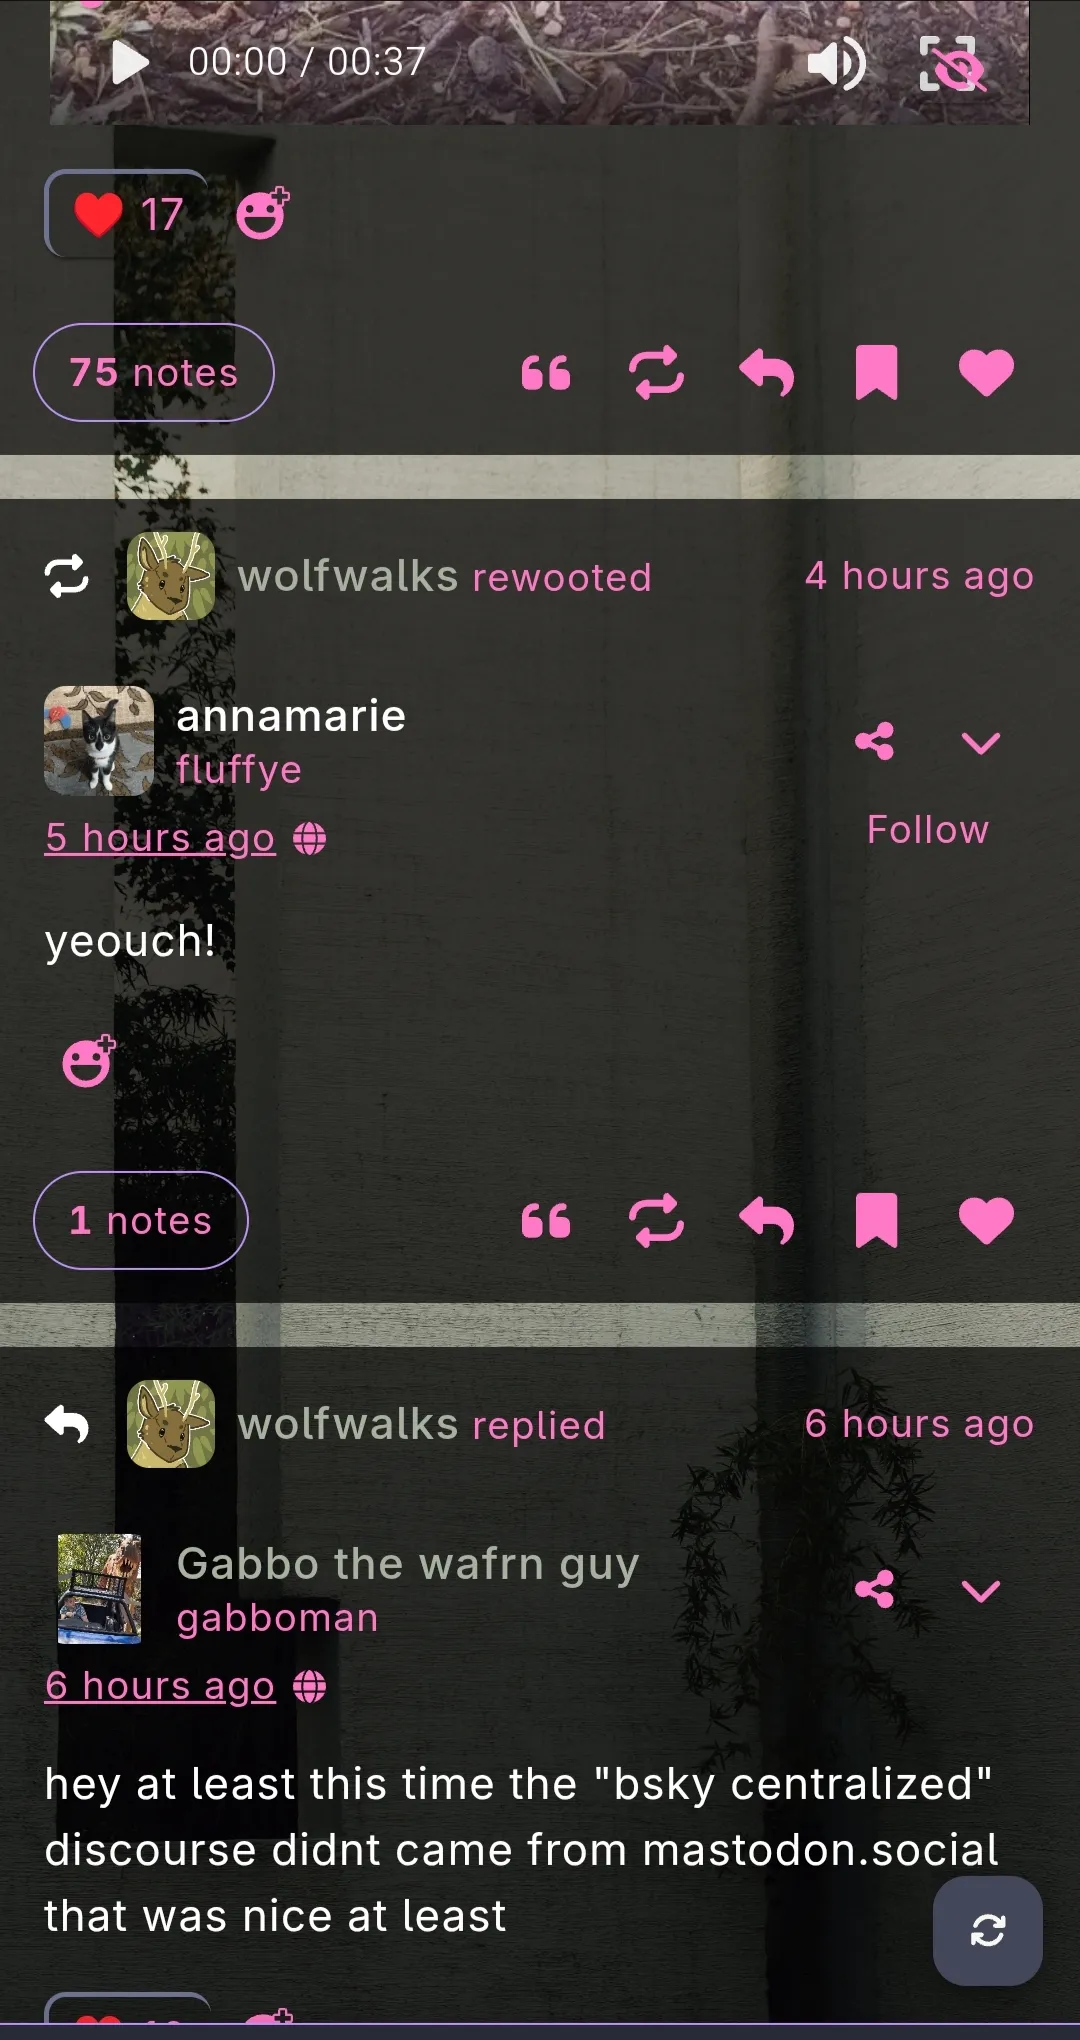Like annamarie's post with heart
The width and height of the screenshot is (1080, 2040).
[x=986, y=1221]
